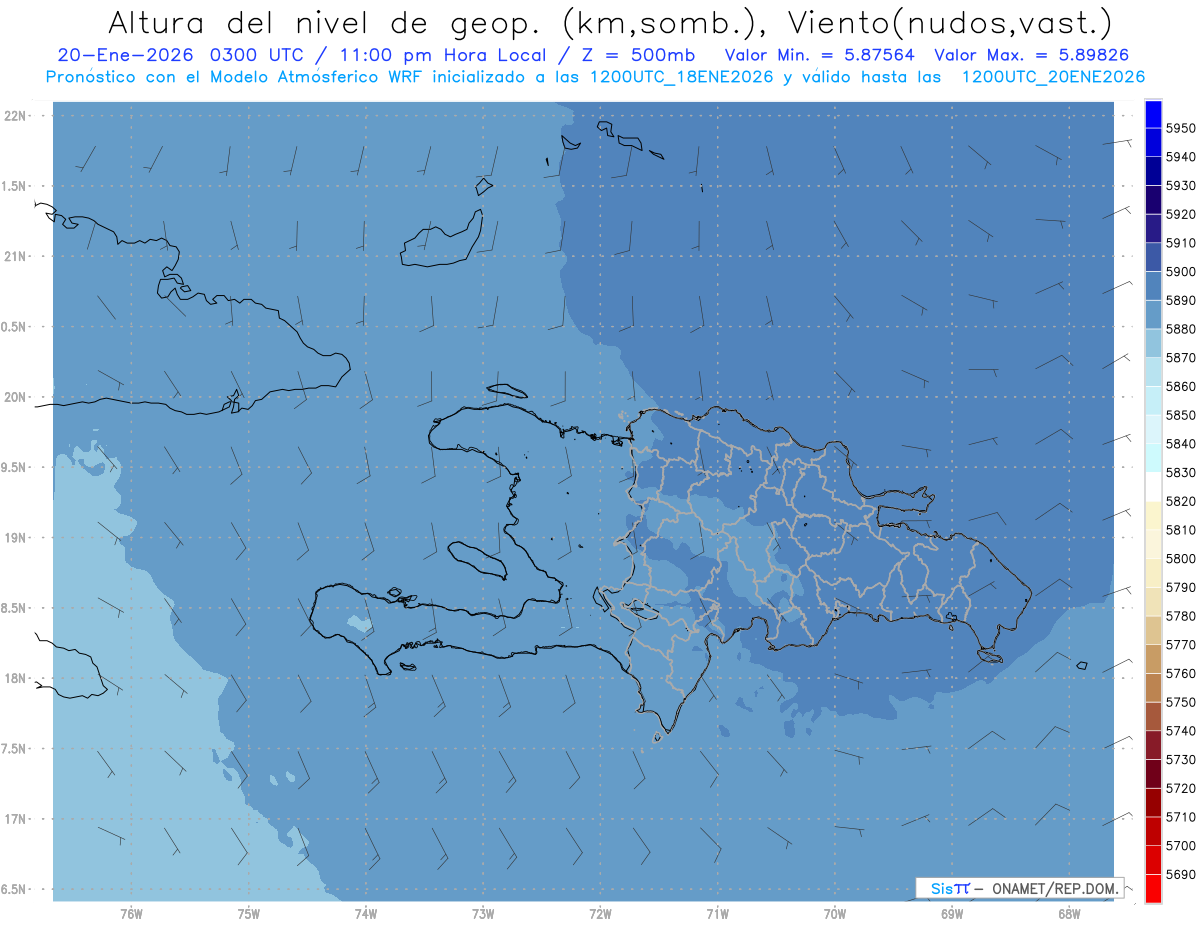This screenshot has width=1200, height=927.
Task: Pick the swatch between 5890 and 5880
Action: [1153, 314]
